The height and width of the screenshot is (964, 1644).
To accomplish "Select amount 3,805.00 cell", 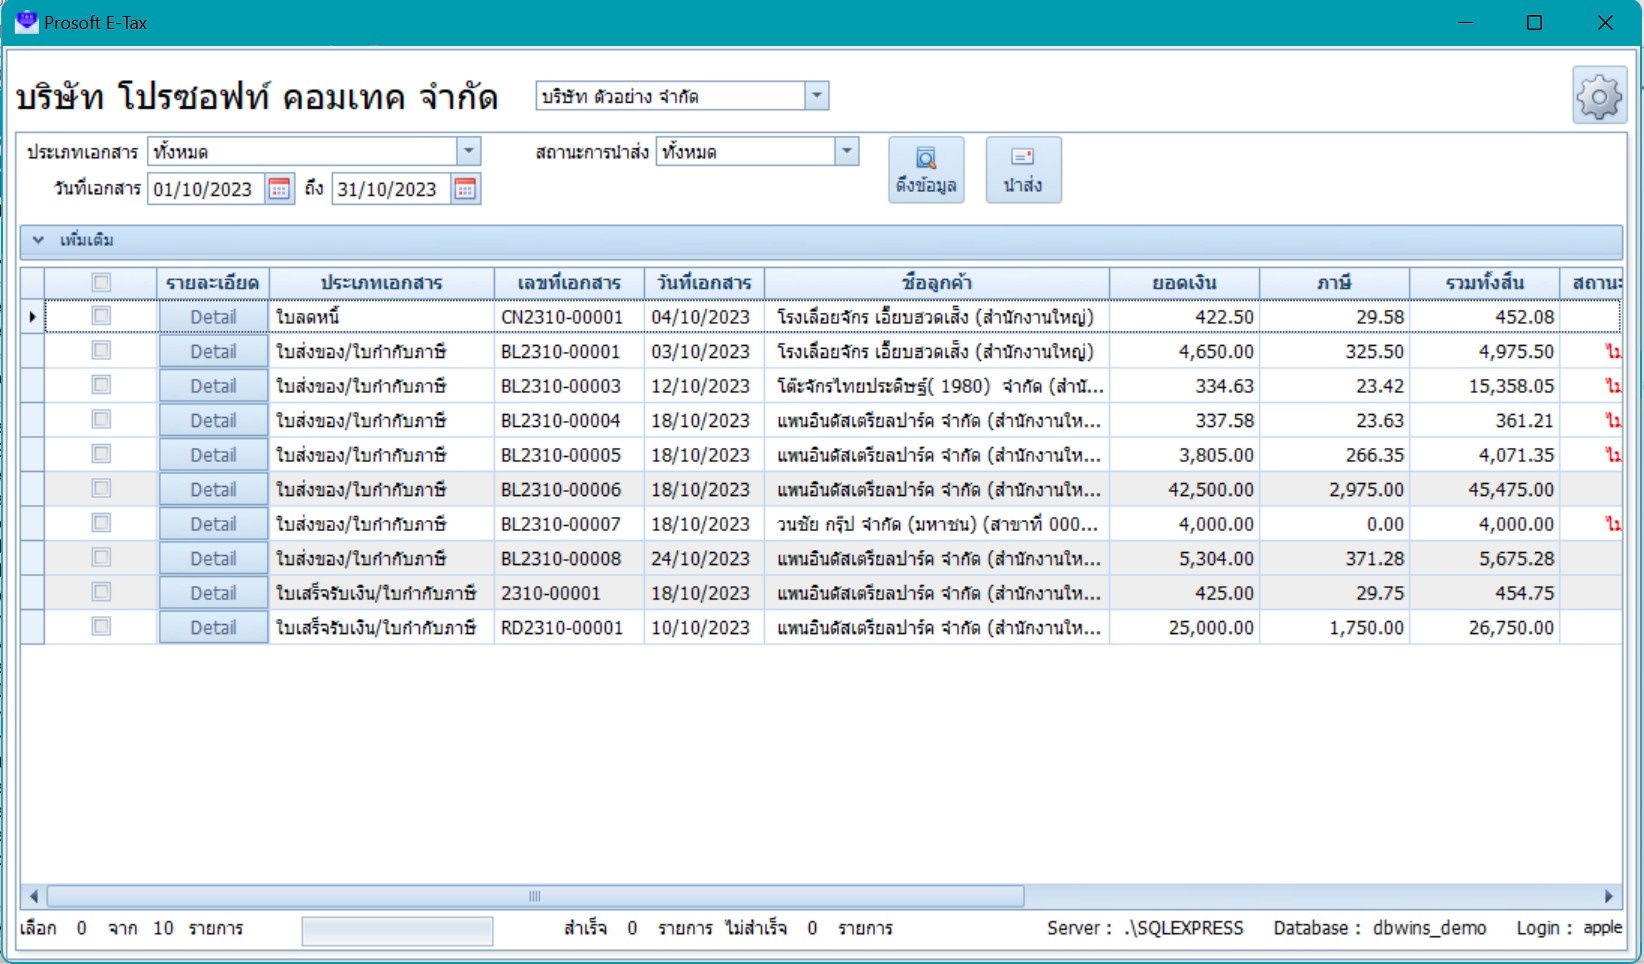I will pos(1184,455).
